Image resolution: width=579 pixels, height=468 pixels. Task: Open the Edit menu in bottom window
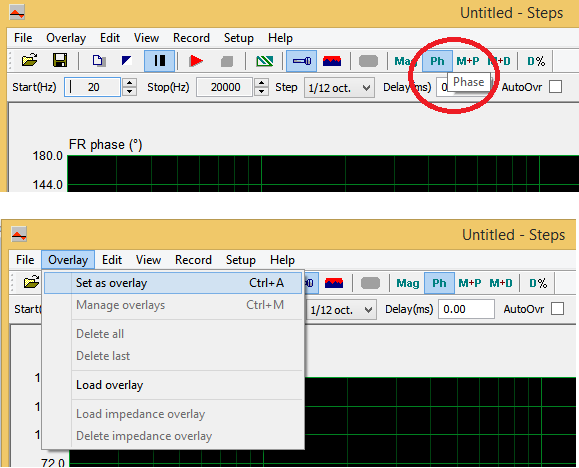[112, 260]
